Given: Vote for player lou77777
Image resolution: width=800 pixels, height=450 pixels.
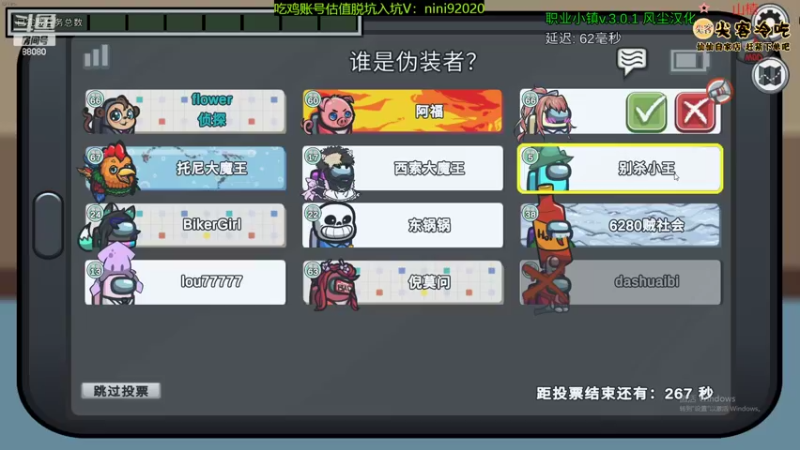Looking at the screenshot, I should 185,283.
